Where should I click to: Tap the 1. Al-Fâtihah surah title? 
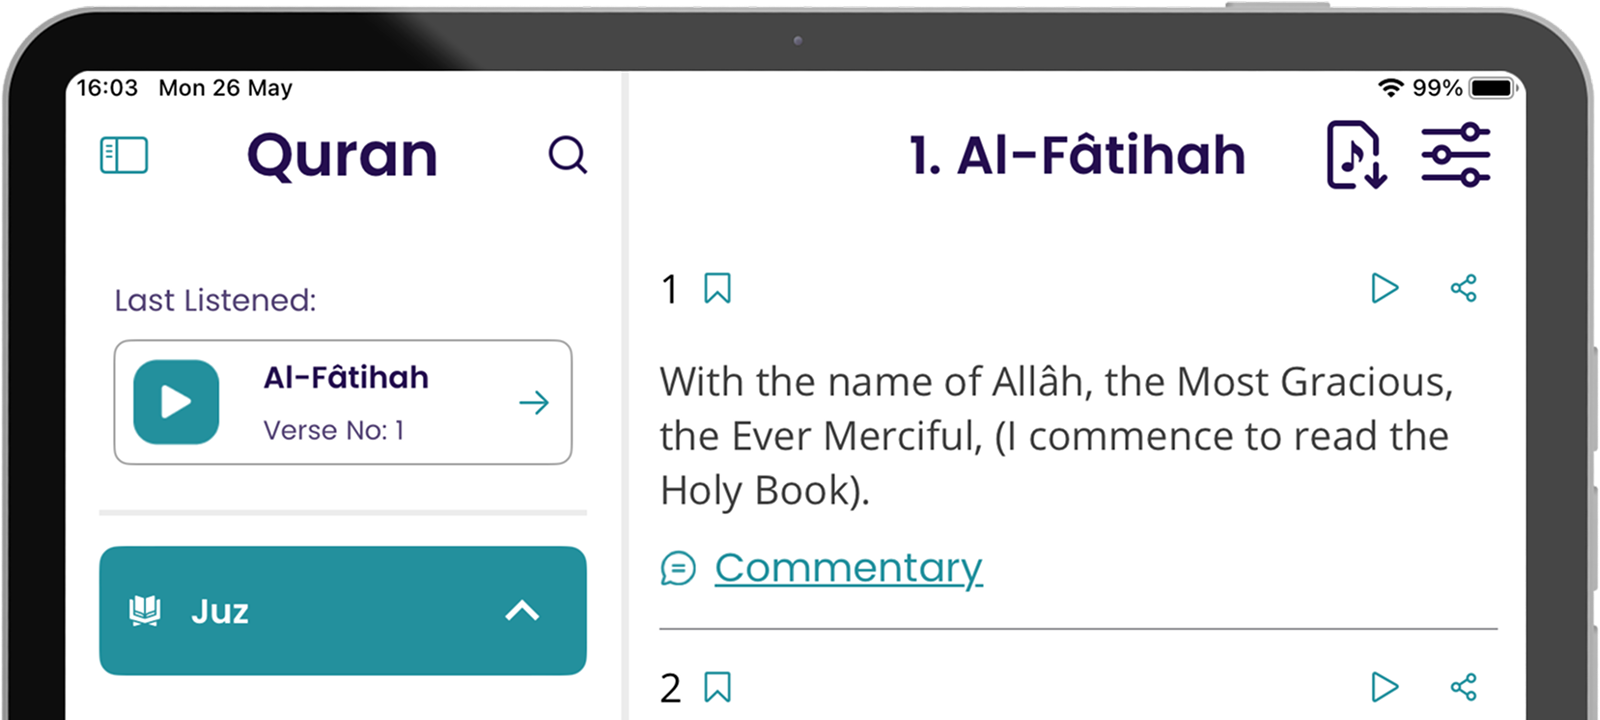pyautogui.click(x=1077, y=156)
